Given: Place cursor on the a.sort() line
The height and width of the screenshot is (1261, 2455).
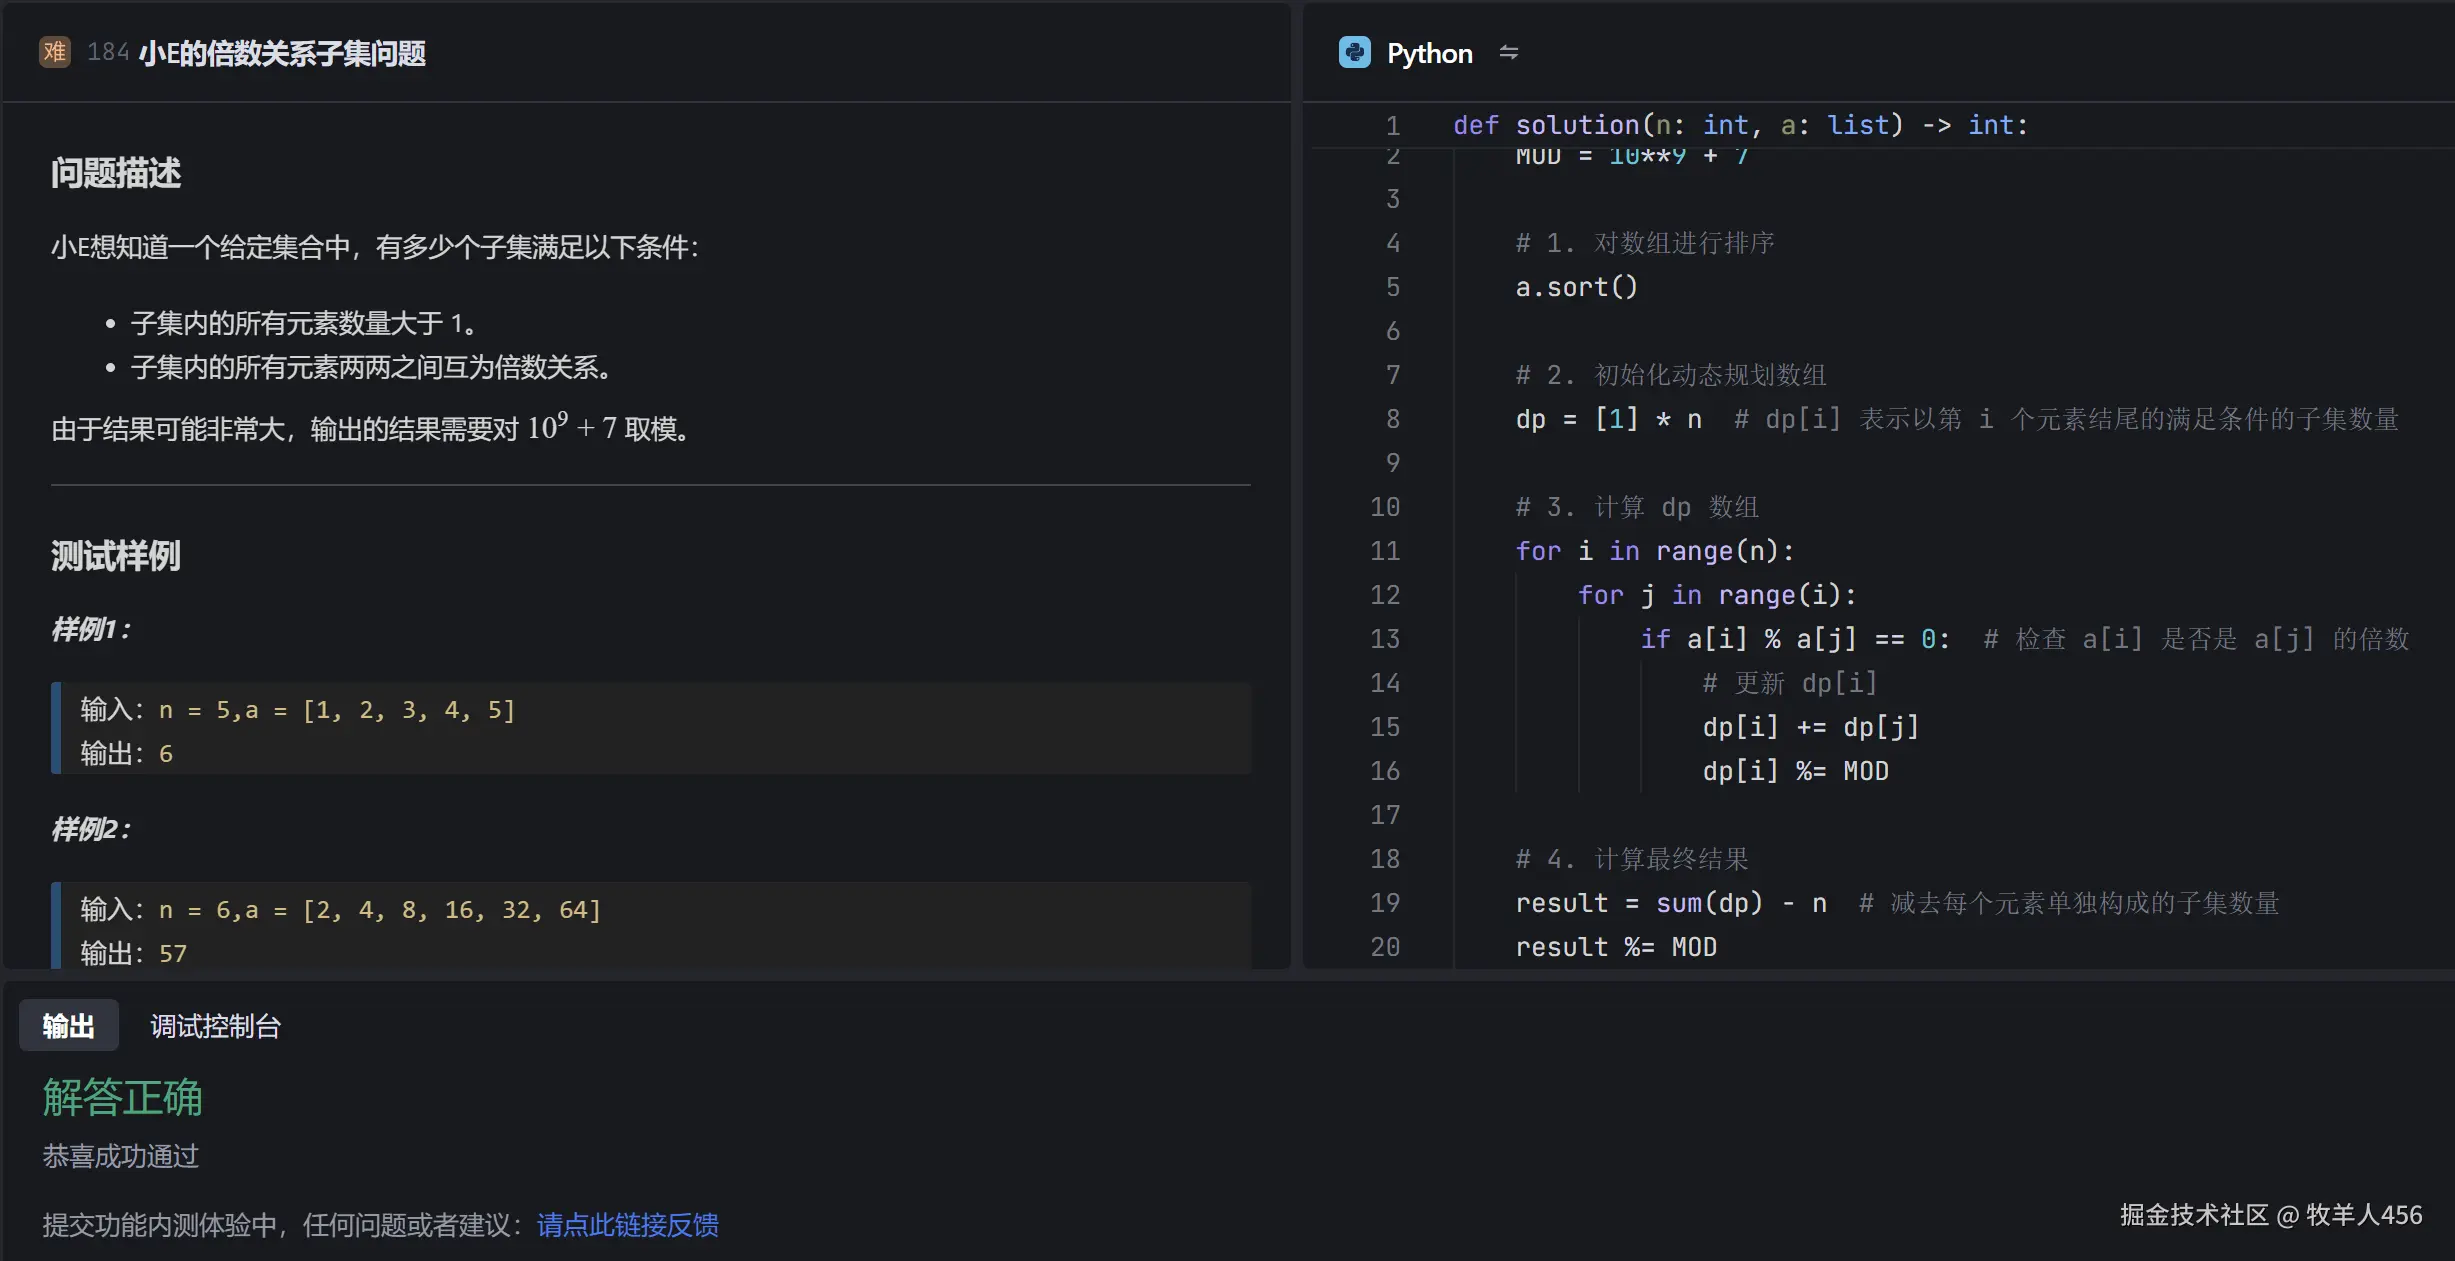Looking at the screenshot, I should (x=1576, y=287).
